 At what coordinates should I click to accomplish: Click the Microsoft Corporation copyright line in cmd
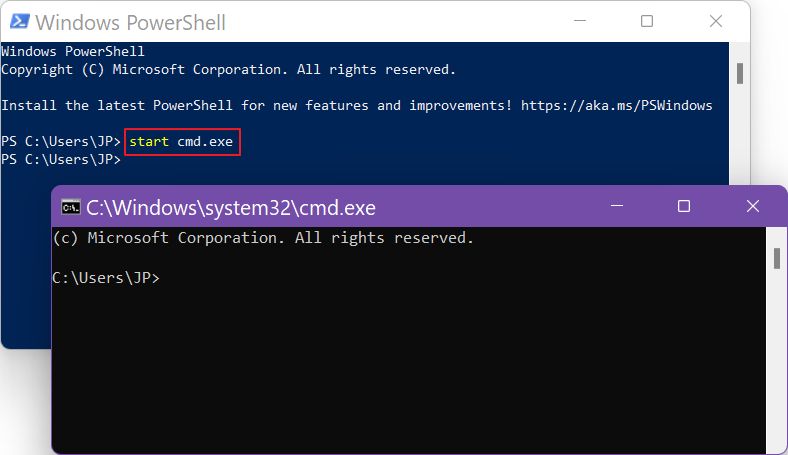pyautogui.click(x=263, y=238)
